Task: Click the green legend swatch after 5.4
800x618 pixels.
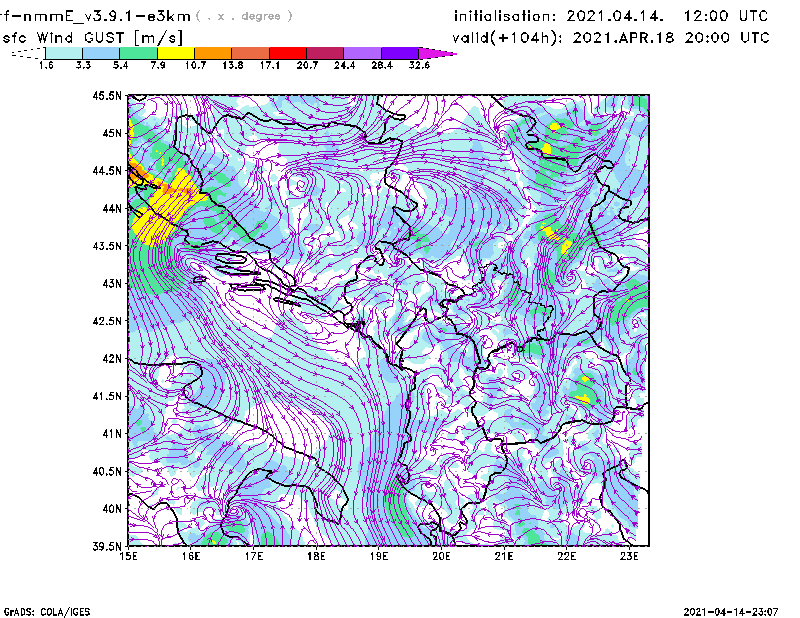Action: 138,53
